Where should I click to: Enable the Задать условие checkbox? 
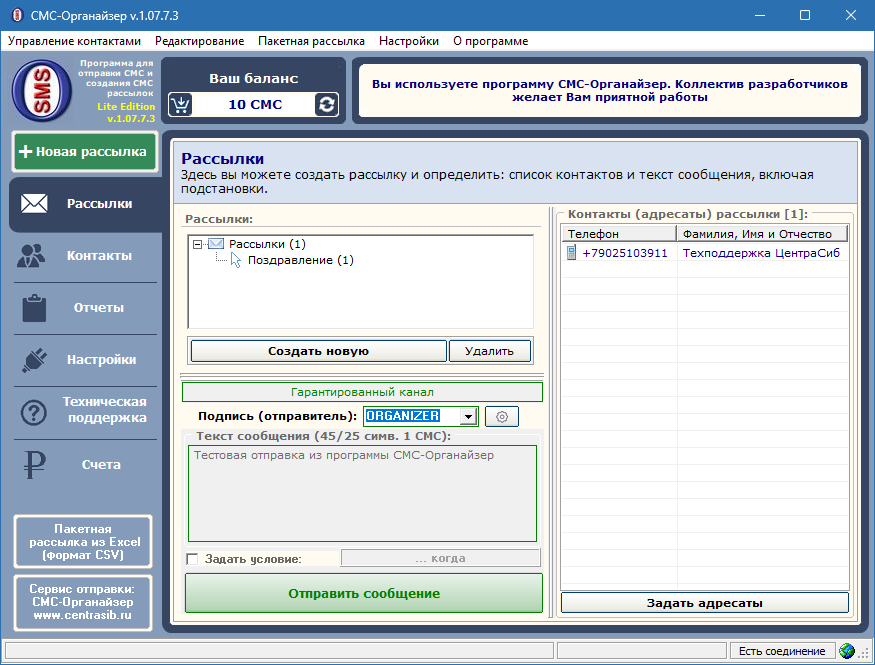click(x=193, y=559)
